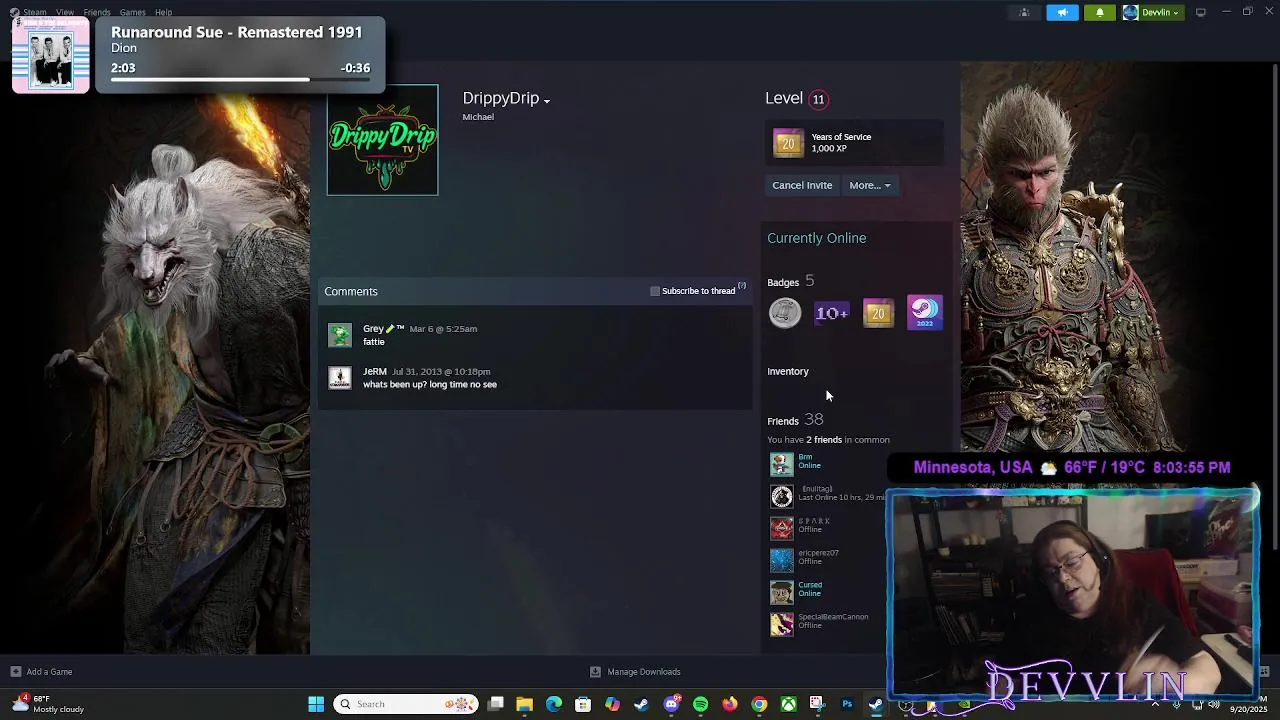
Task: View the 20 years service badge icon
Action: point(878,313)
